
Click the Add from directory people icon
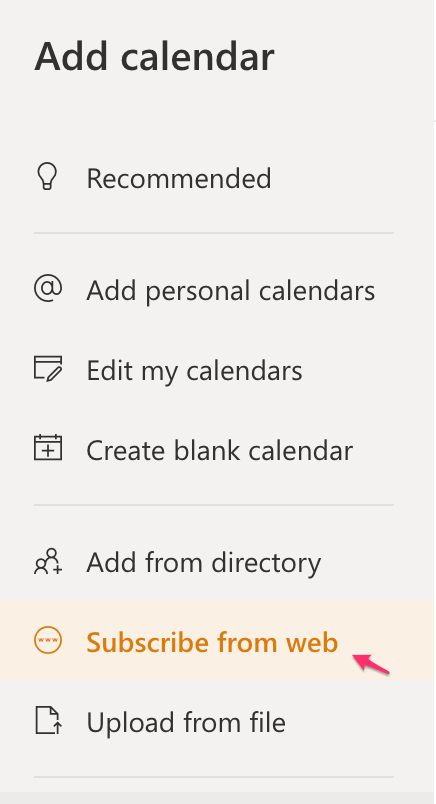[48, 561]
